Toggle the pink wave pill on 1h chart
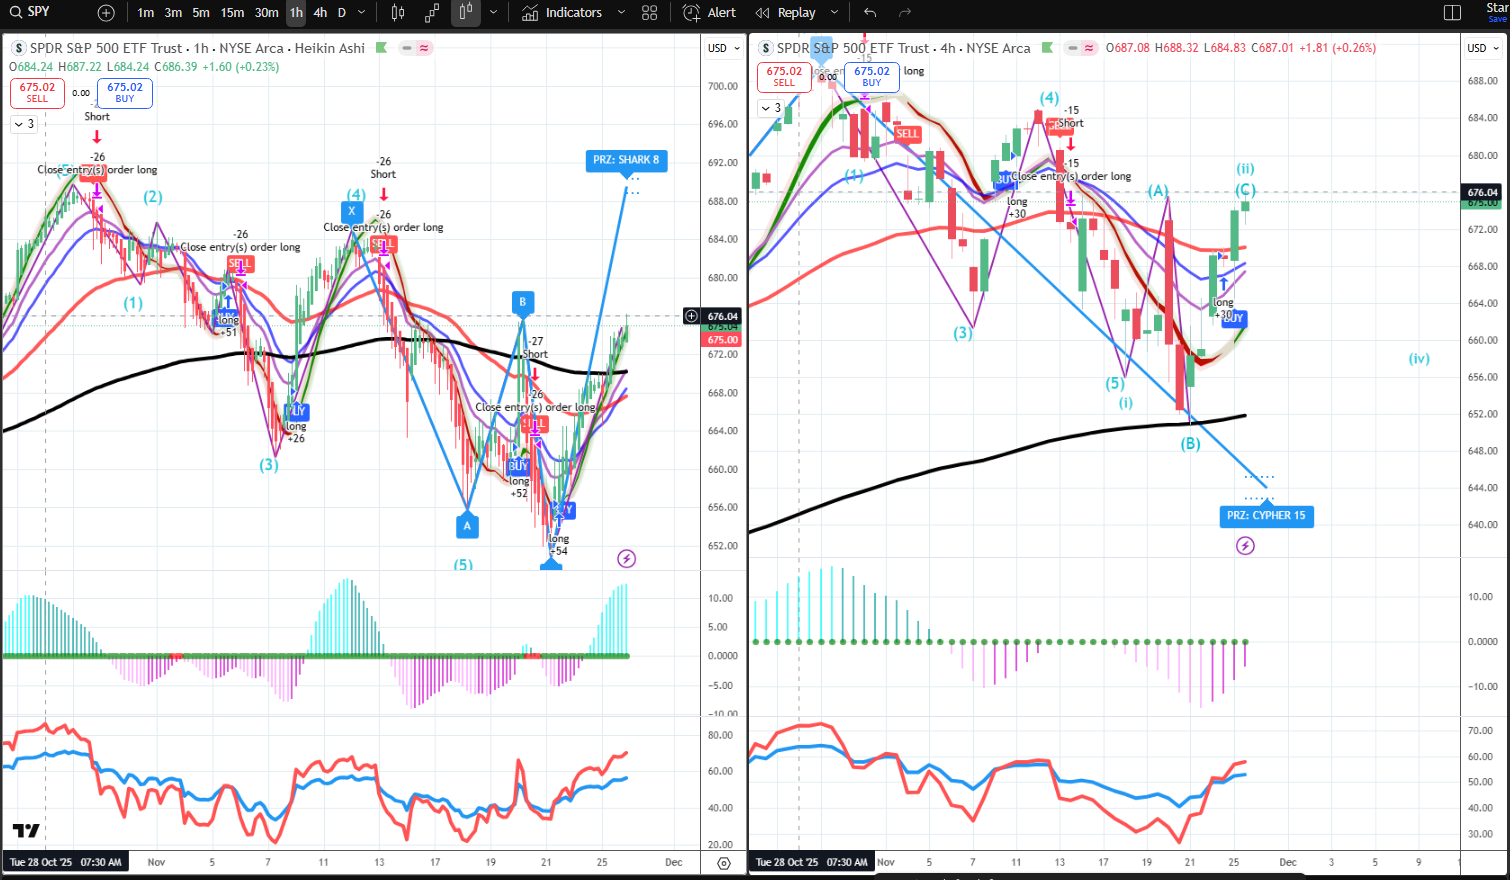 pyautogui.click(x=424, y=48)
